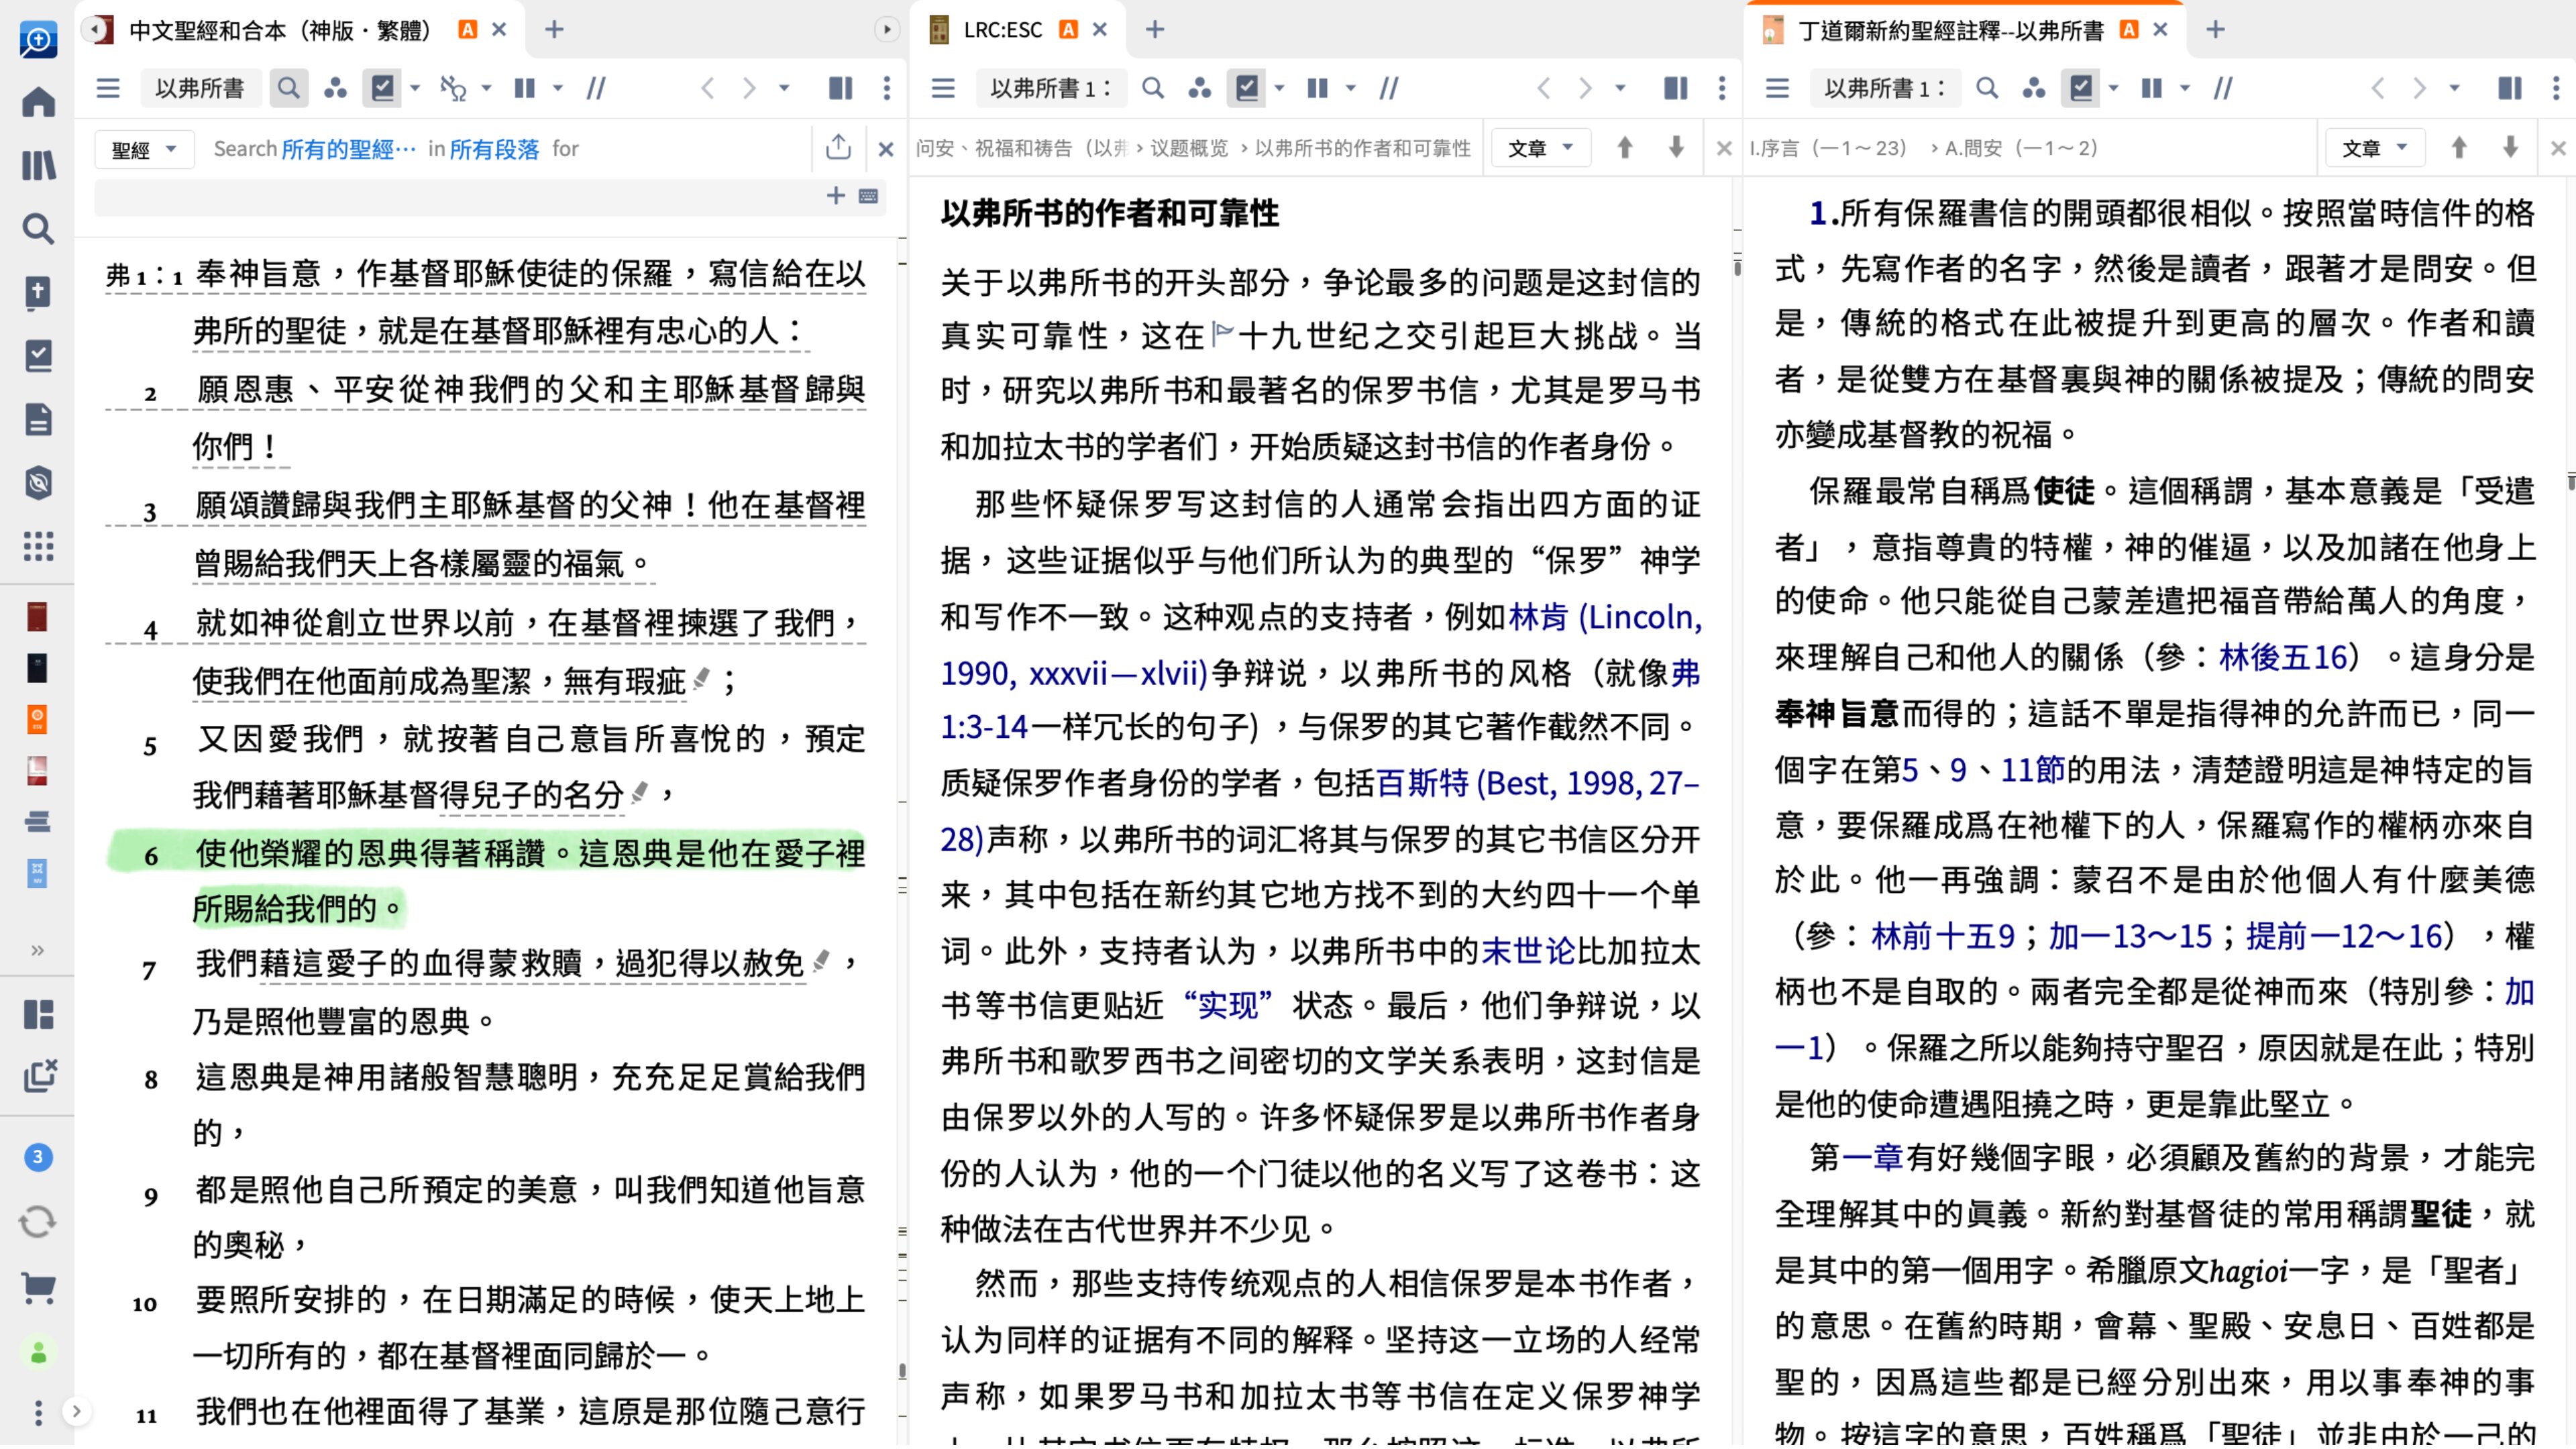Go forward in history in the Tyndale commentary panel
2576x1449 pixels.
[x=2419, y=88]
